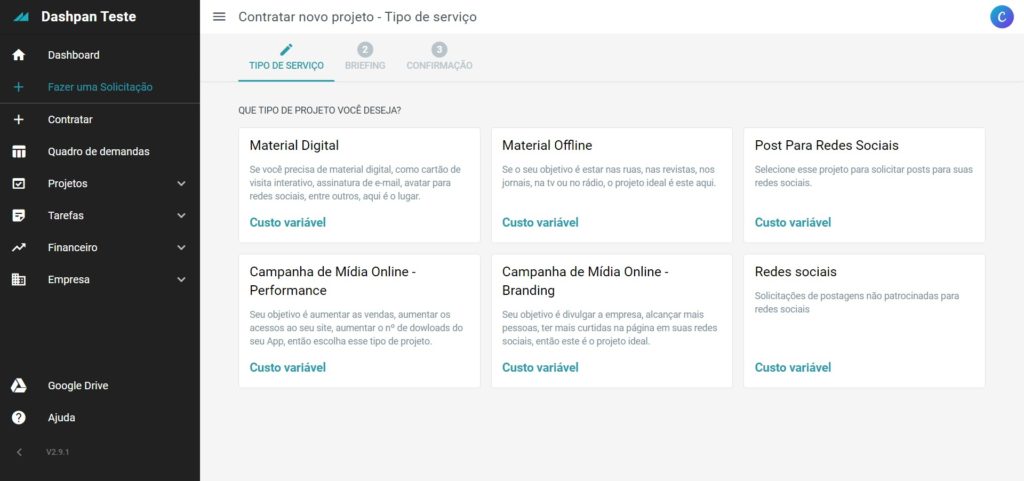Switch to the CONFIRMAÇÃO step tab

(440, 58)
